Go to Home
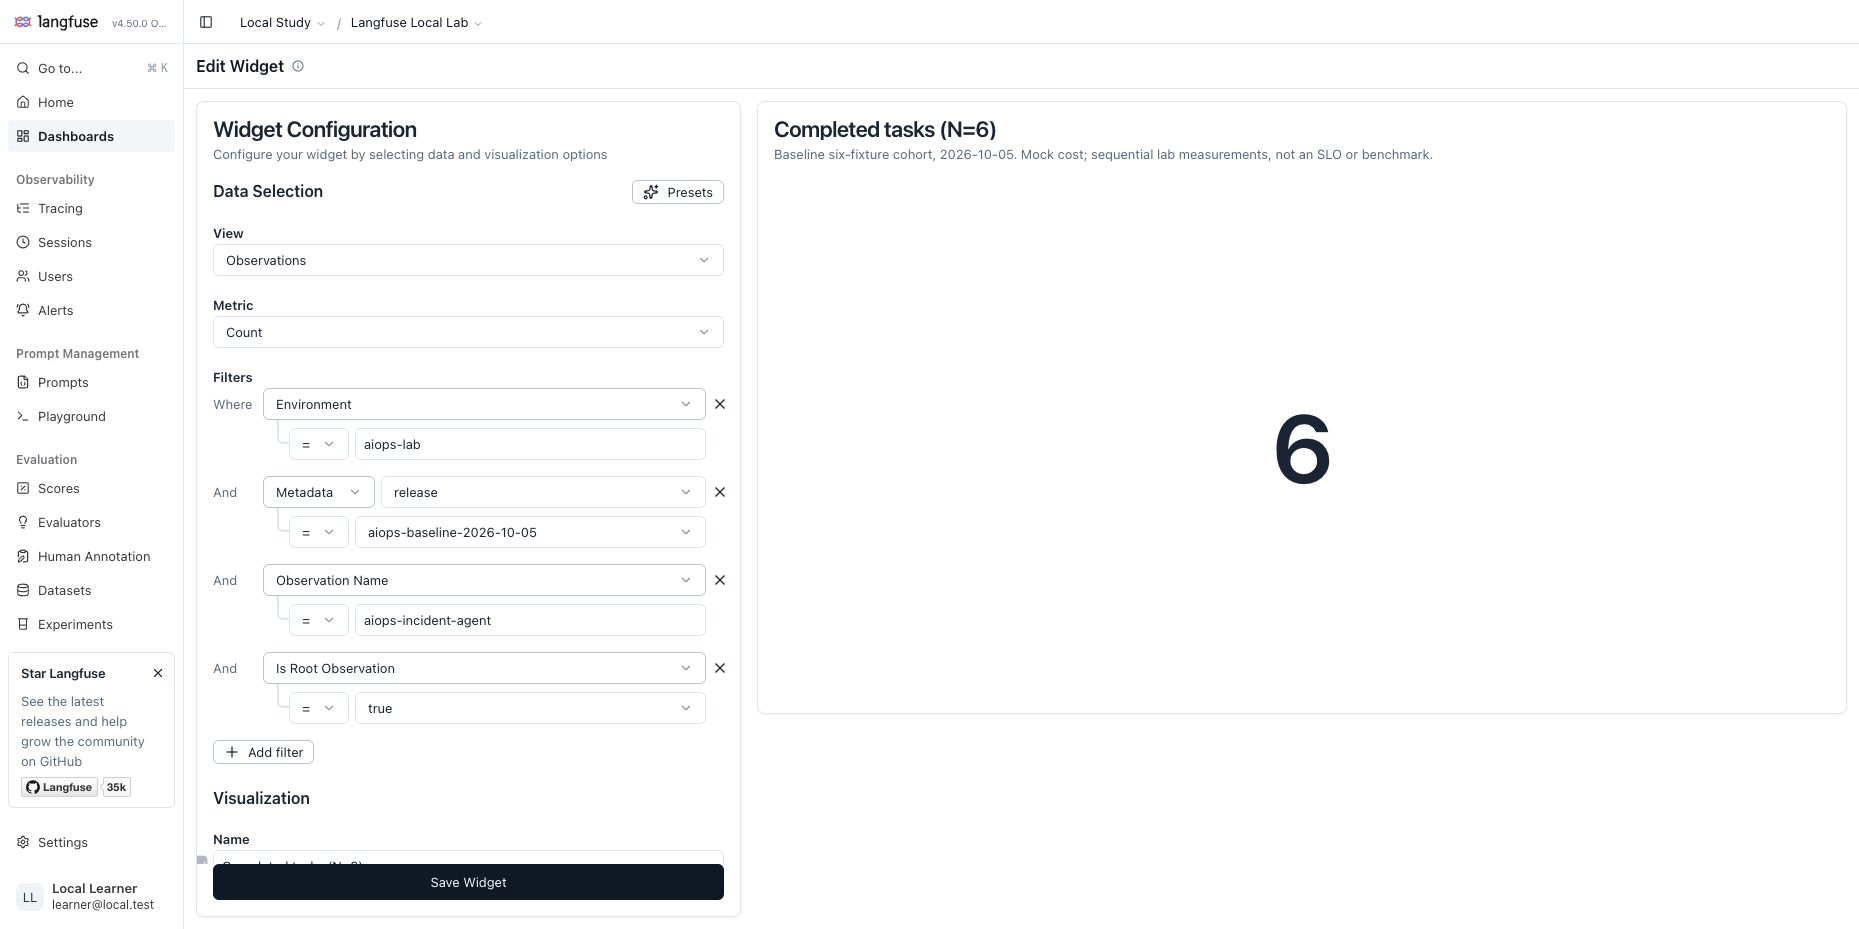Viewport: 1859px width, 929px height. pyautogui.click(x=92, y=102)
